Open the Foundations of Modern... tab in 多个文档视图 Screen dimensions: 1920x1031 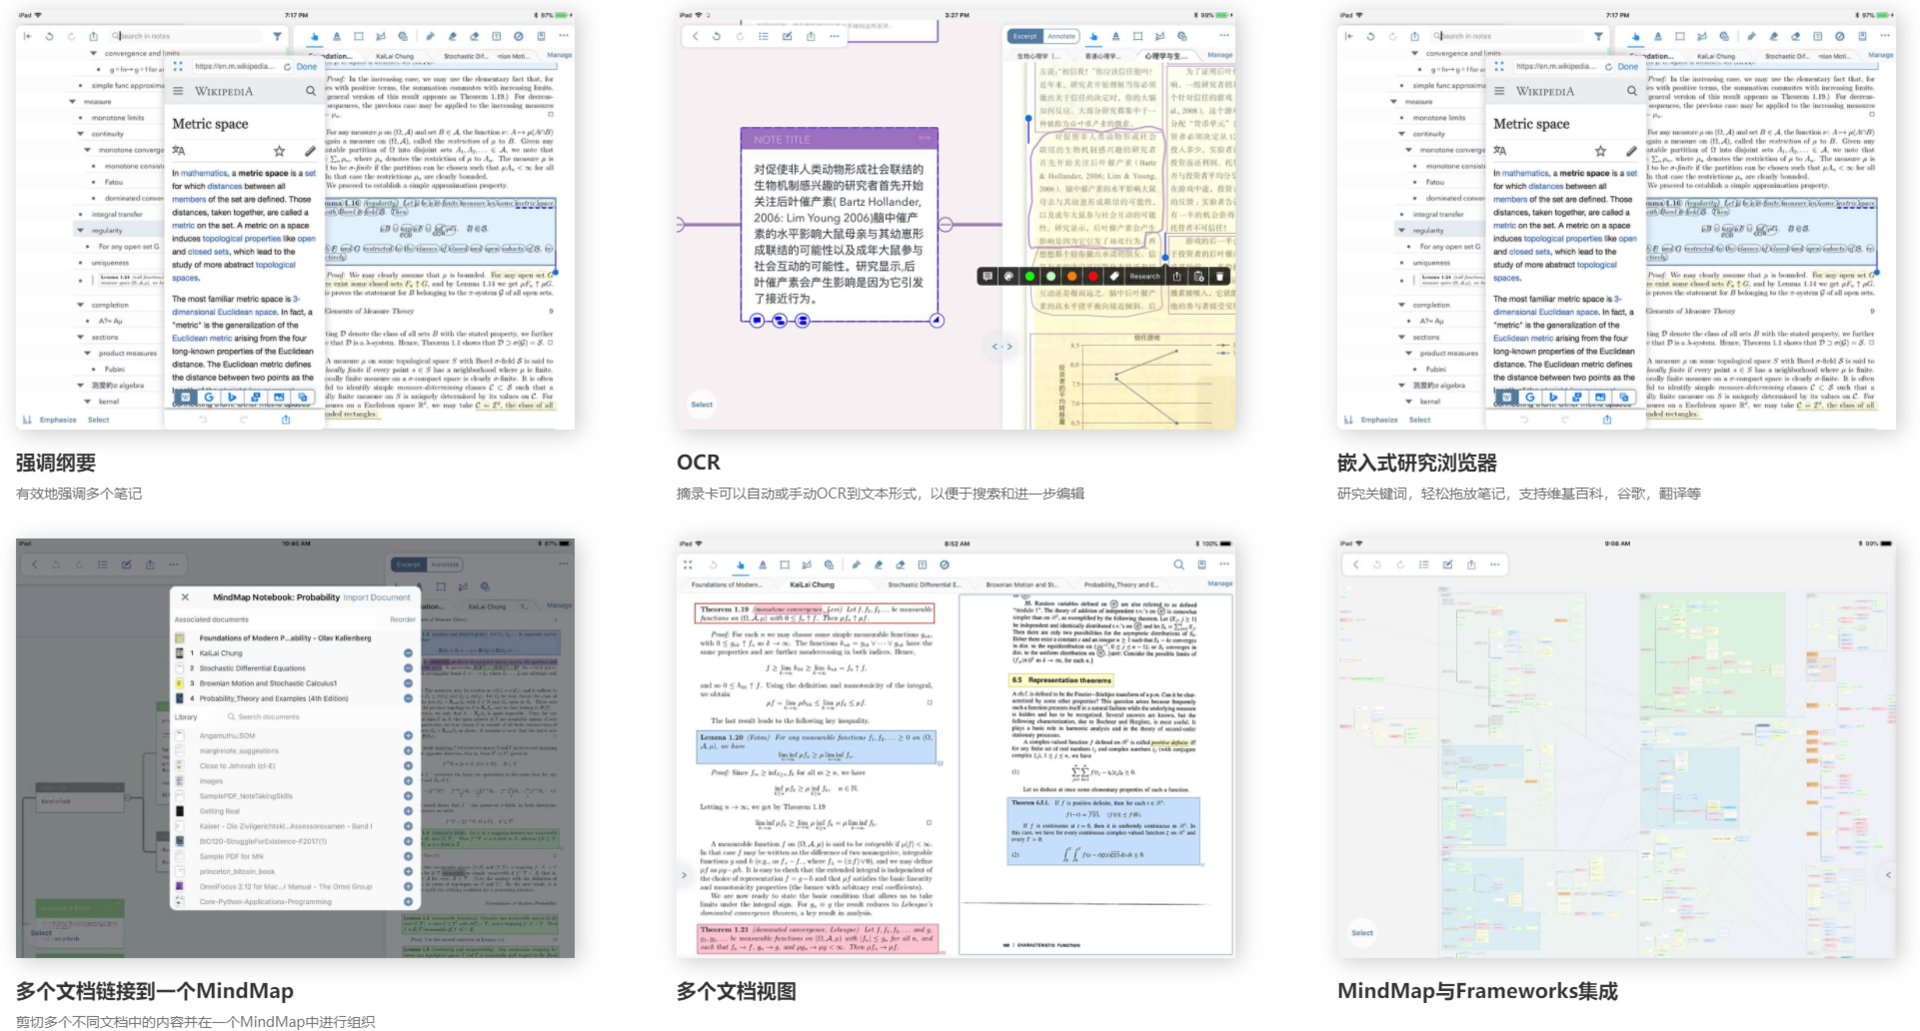tap(726, 584)
